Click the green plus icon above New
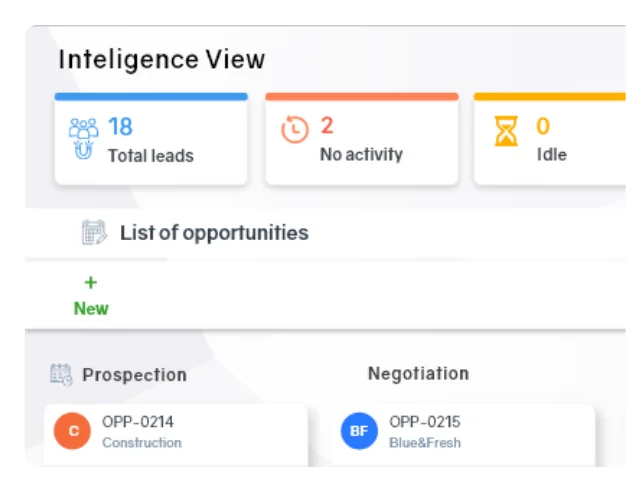The width and height of the screenshot is (626, 492). [x=90, y=283]
